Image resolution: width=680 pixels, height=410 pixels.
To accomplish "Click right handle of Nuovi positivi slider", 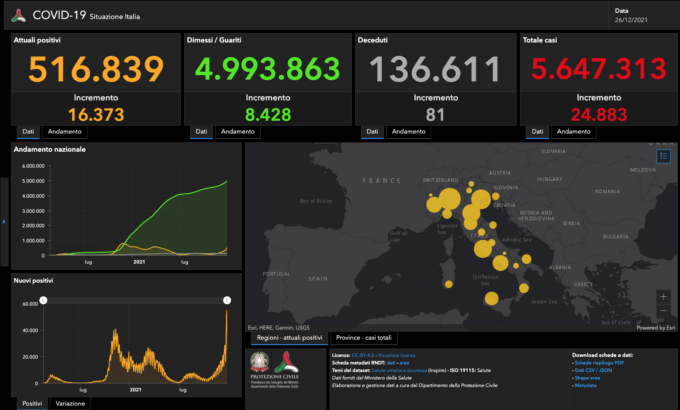I will point(227,300).
